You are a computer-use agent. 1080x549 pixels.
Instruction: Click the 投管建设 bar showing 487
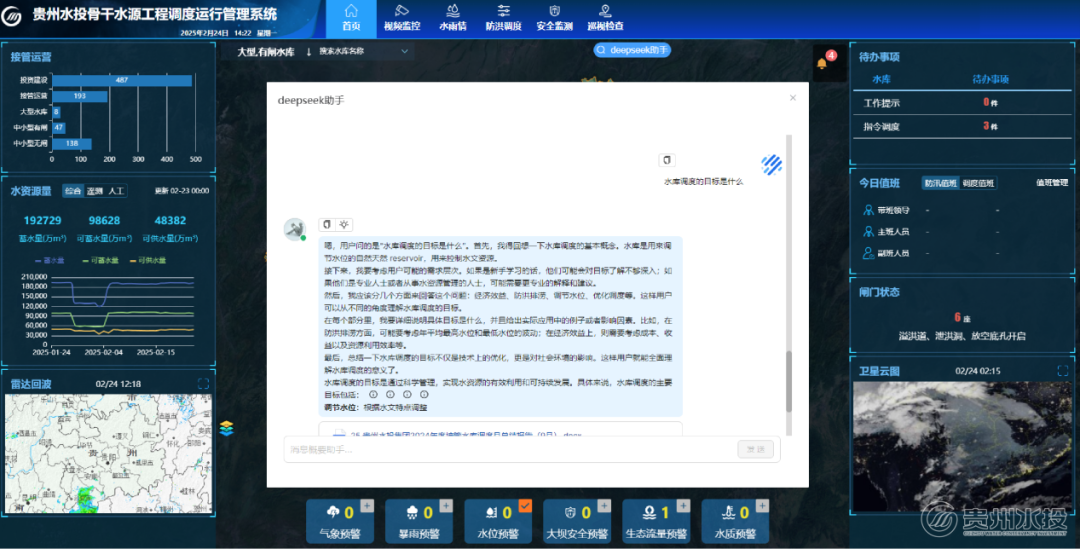click(x=122, y=80)
